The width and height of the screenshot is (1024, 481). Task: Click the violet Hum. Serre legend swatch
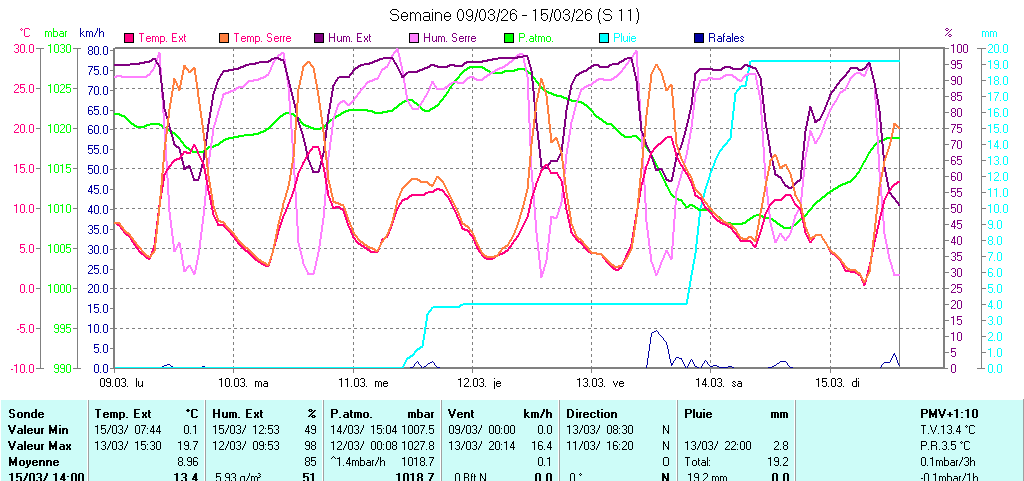[414, 39]
